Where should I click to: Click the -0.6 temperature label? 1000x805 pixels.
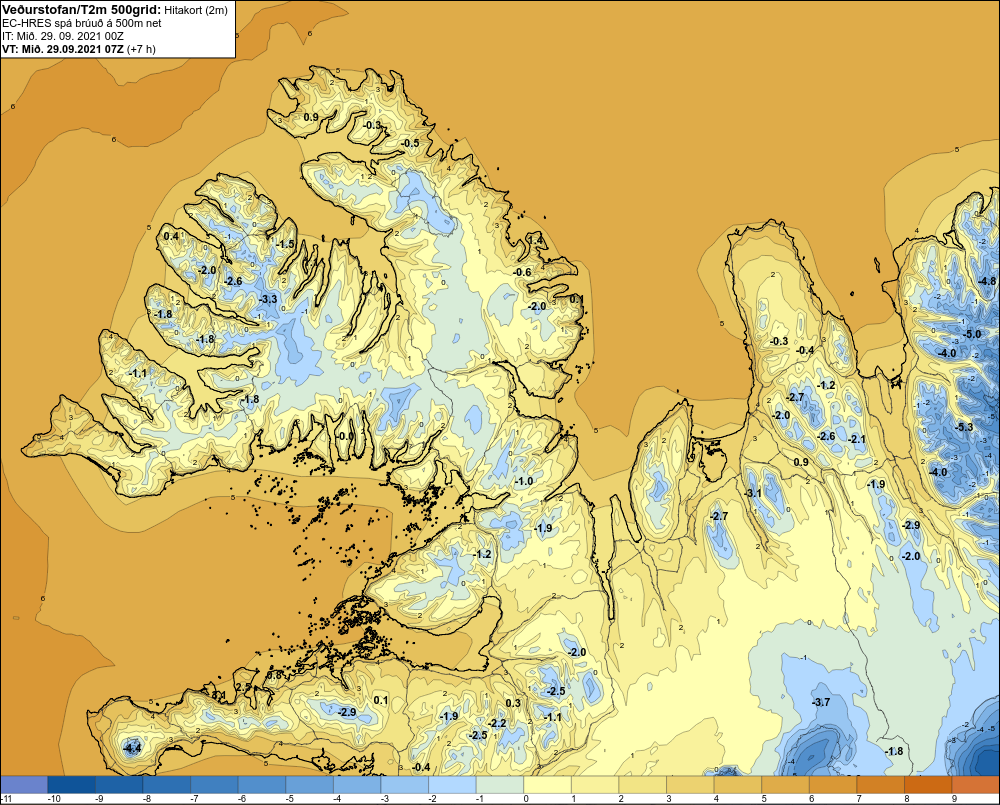pyautogui.click(x=522, y=272)
